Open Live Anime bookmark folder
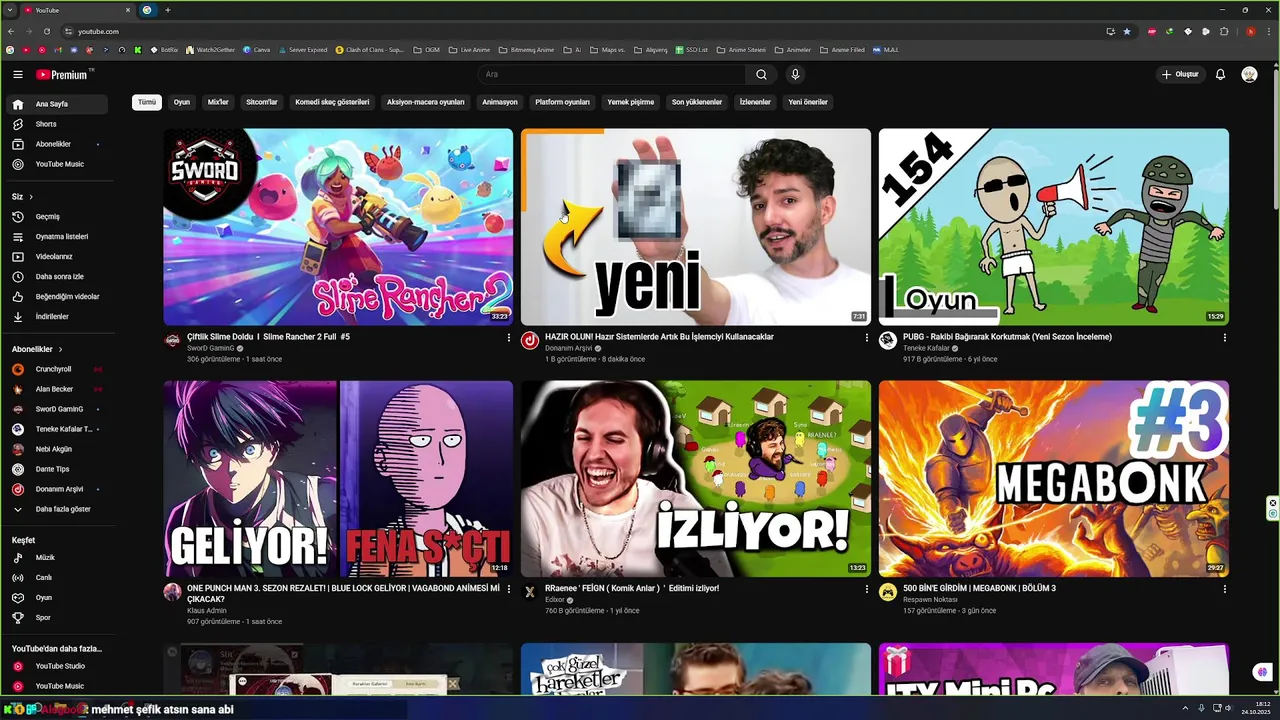Image resolution: width=1280 pixels, height=720 pixels. (x=469, y=49)
